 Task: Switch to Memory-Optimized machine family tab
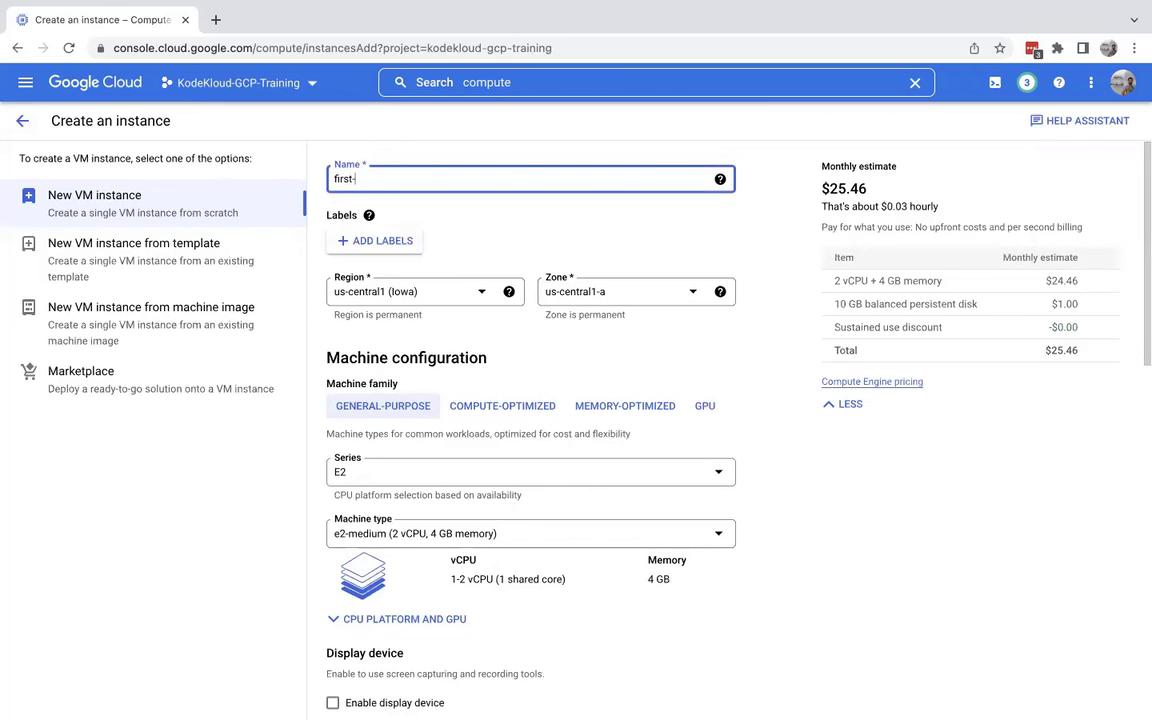coord(625,406)
